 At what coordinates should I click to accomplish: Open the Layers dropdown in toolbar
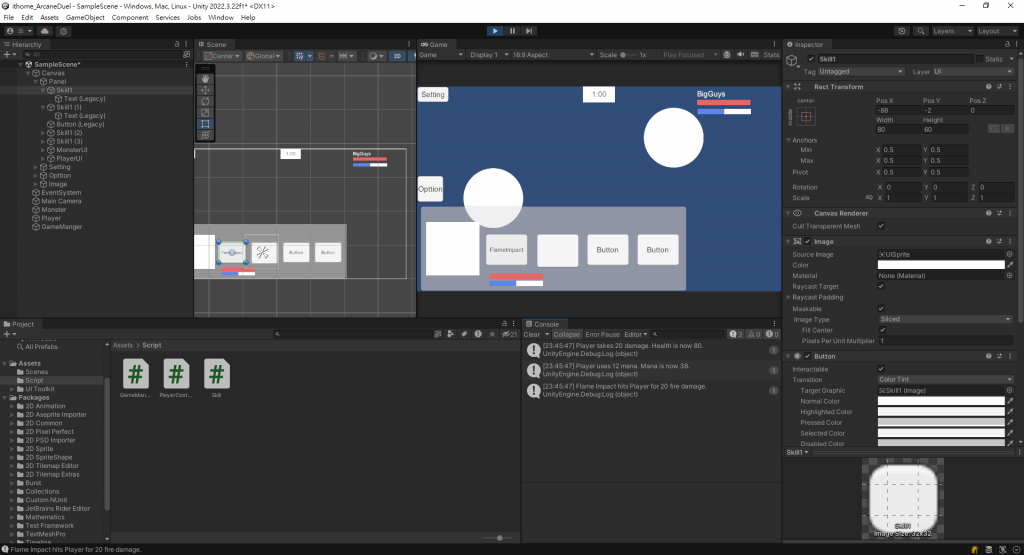pyautogui.click(x=952, y=31)
